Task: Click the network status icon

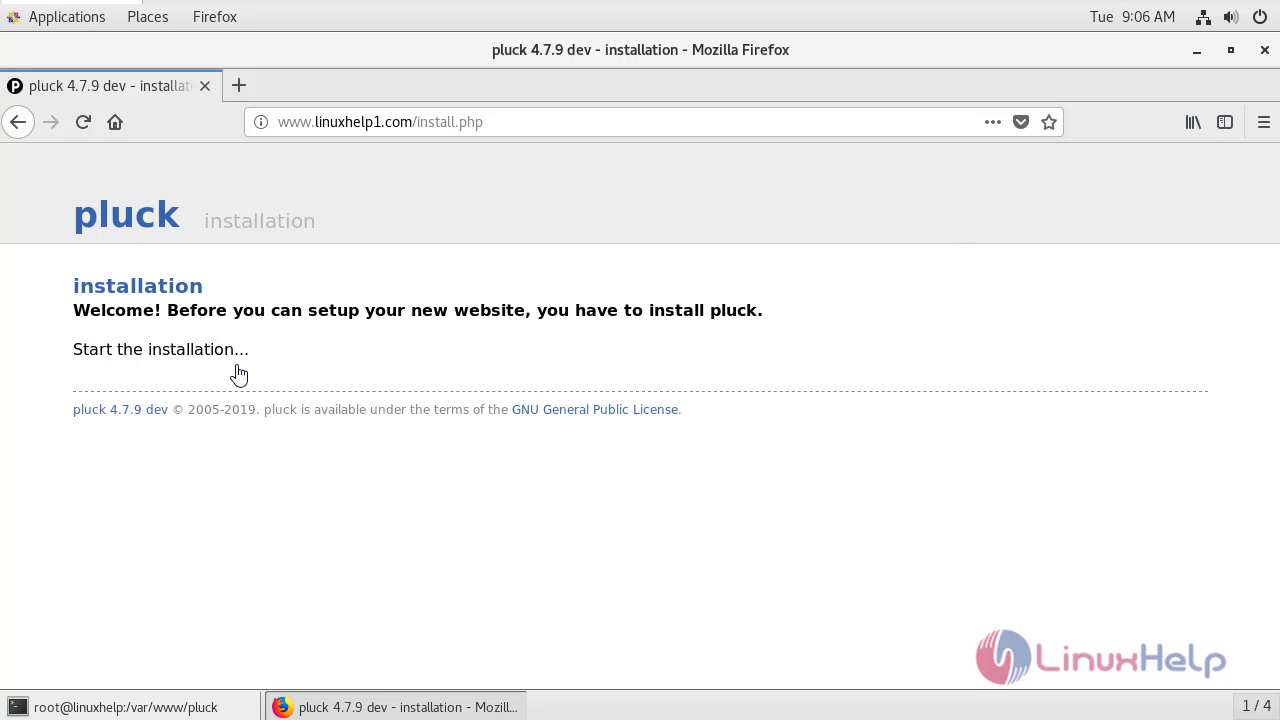Action: point(1203,17)
